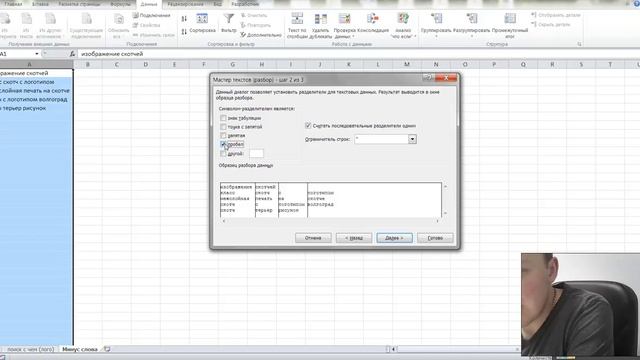Switch to the Home ribbon tab

click(x=13, y=4)
